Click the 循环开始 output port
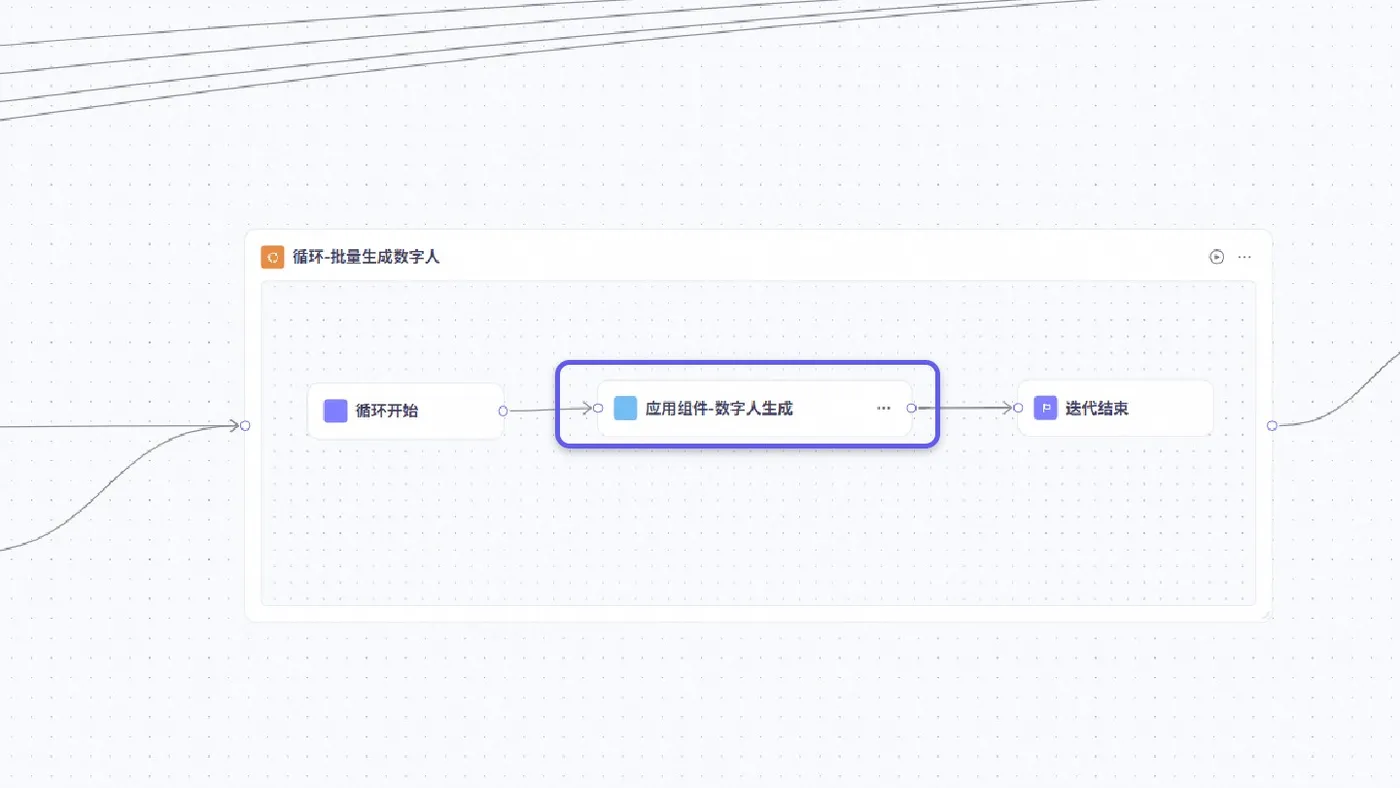 (x=503, y=411)
